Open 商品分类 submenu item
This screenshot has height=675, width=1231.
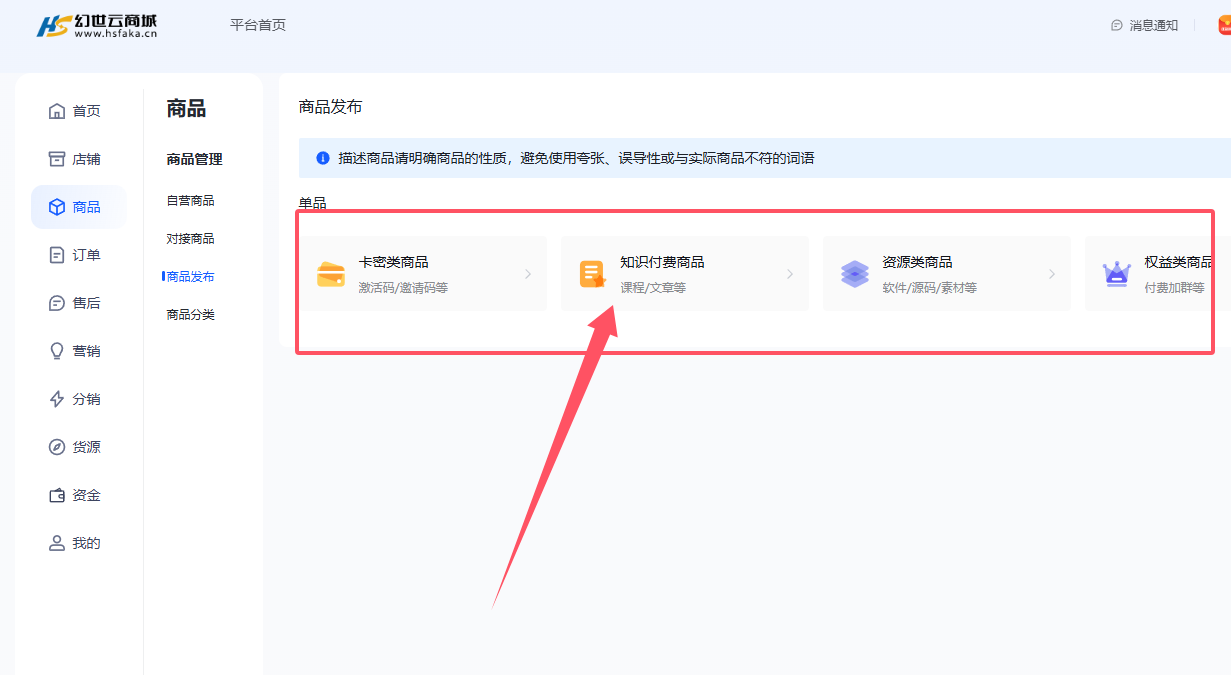[190, 315]
